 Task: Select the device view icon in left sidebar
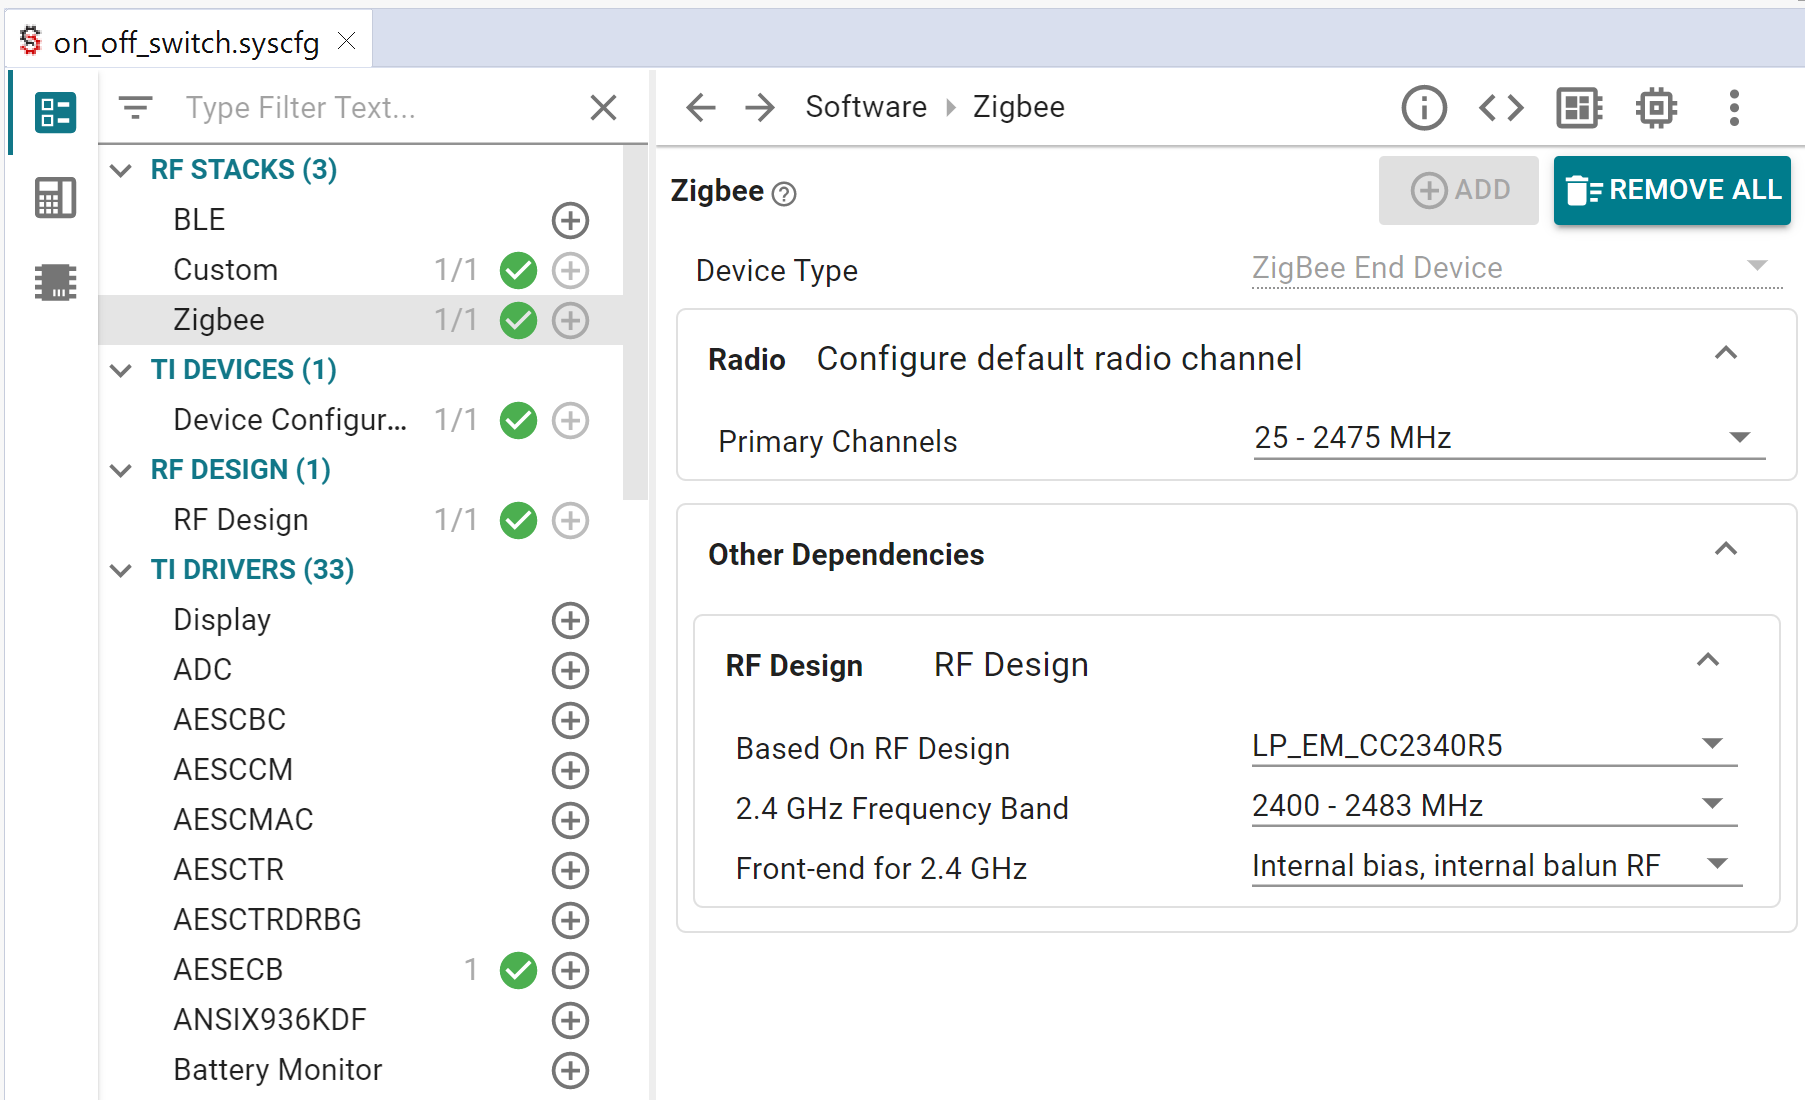pyautogui.click(x=54, y=282)
